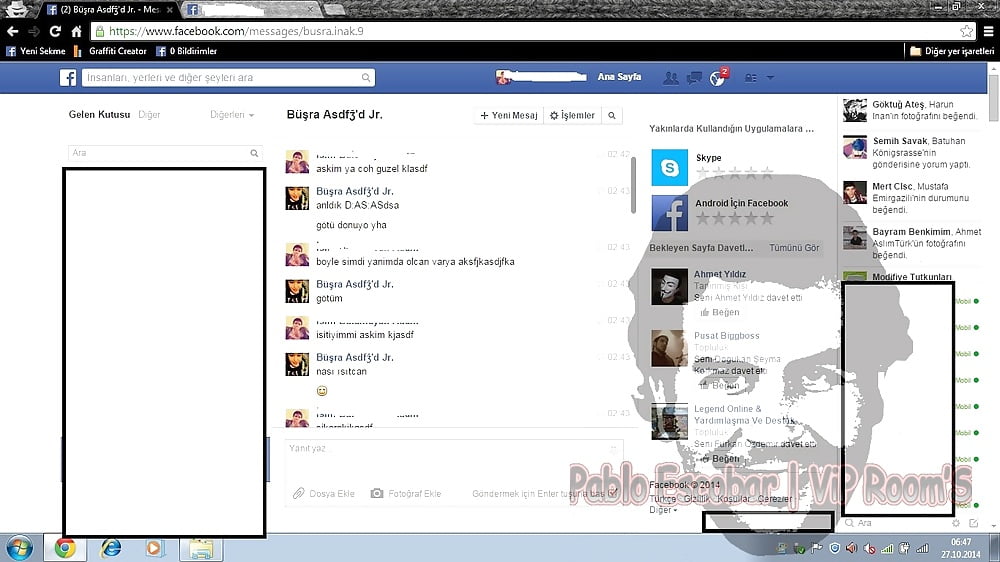Image resolution: width=1000 pixels, height=562 pixels.
Task: Open the notifications globe icon
Action: [x=716, y=79]
